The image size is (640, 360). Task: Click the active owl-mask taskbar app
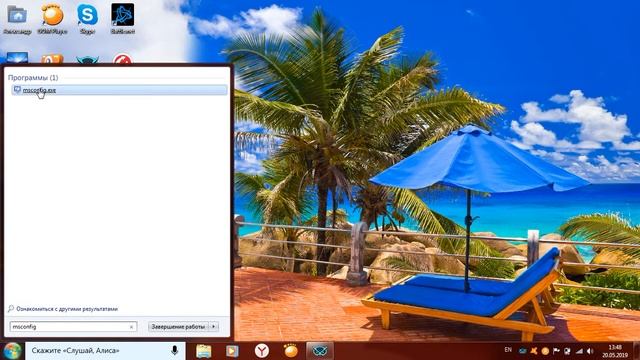click(x=320, y=351)
